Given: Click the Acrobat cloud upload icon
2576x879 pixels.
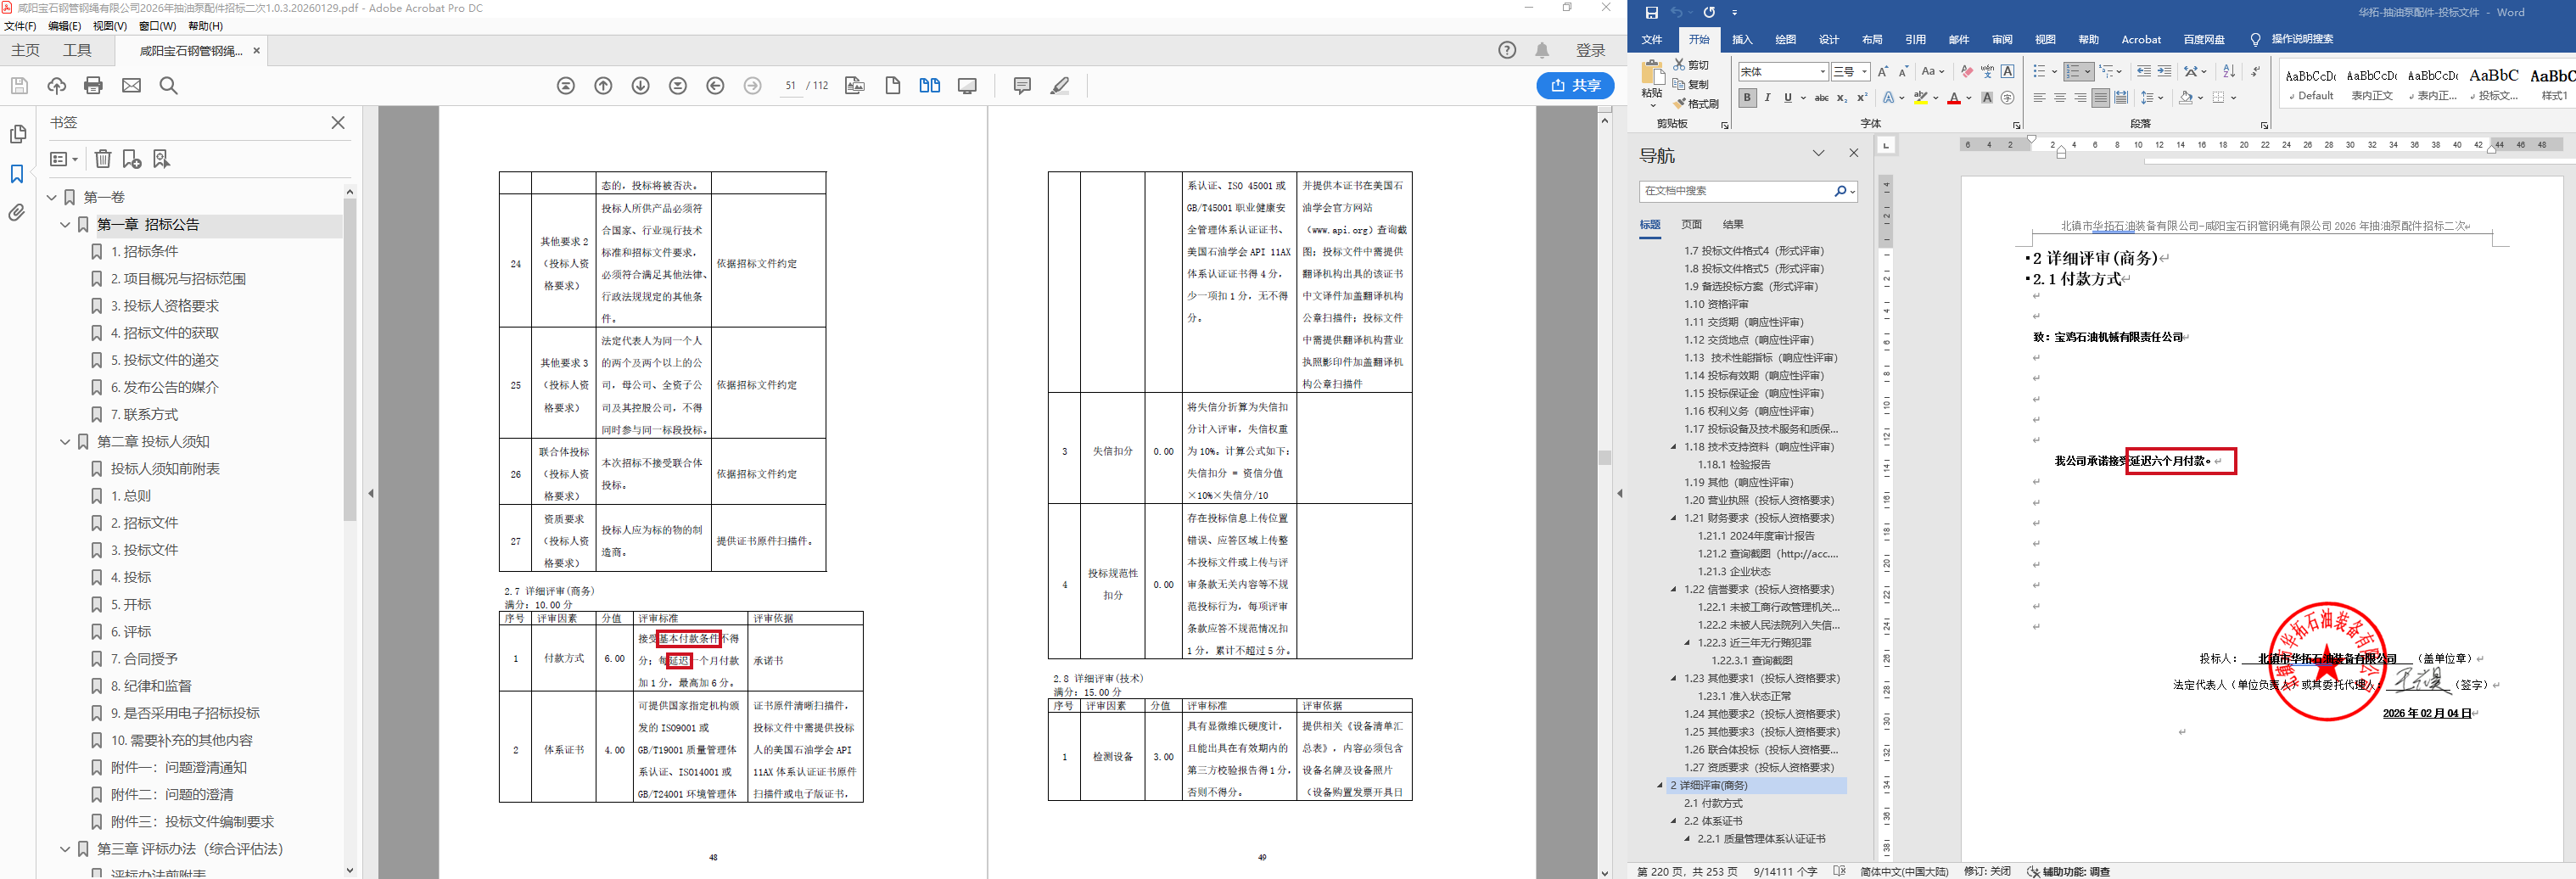Looking at the screenshot, I should (56, 85).
